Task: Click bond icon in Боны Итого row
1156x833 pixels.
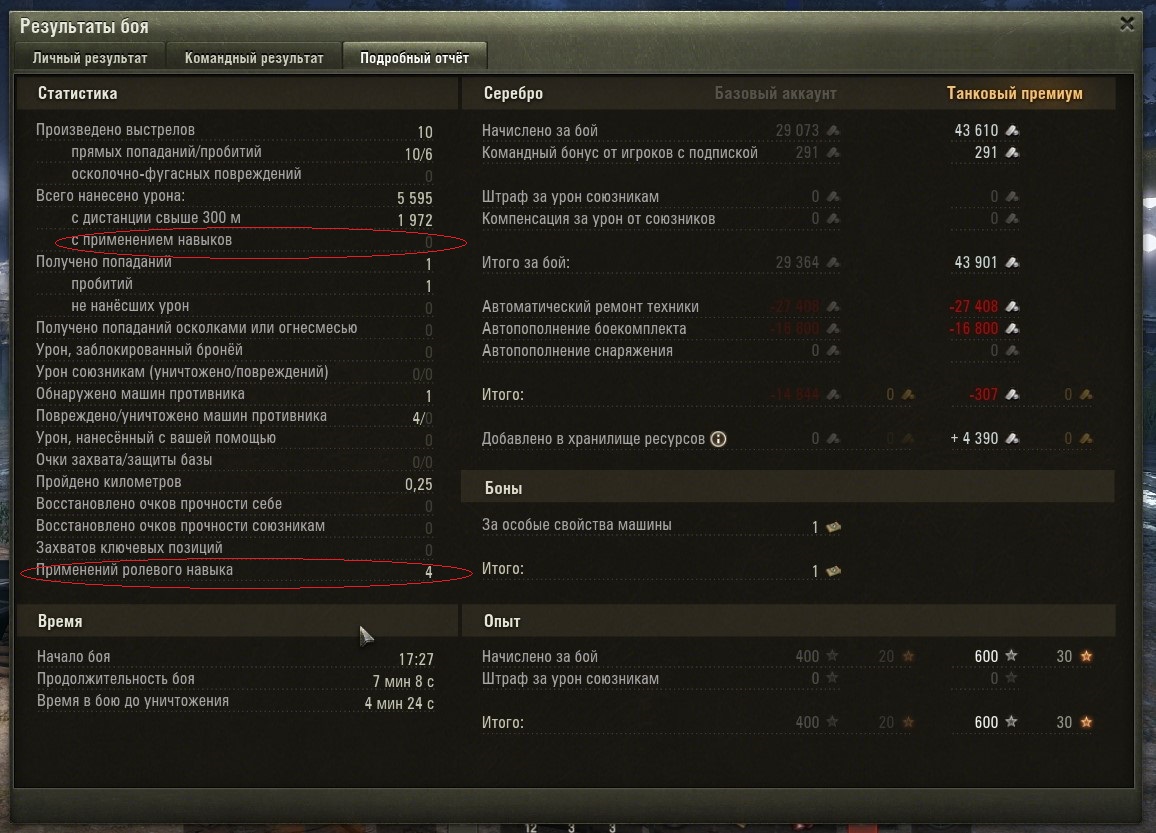Action: click(834, 571)
